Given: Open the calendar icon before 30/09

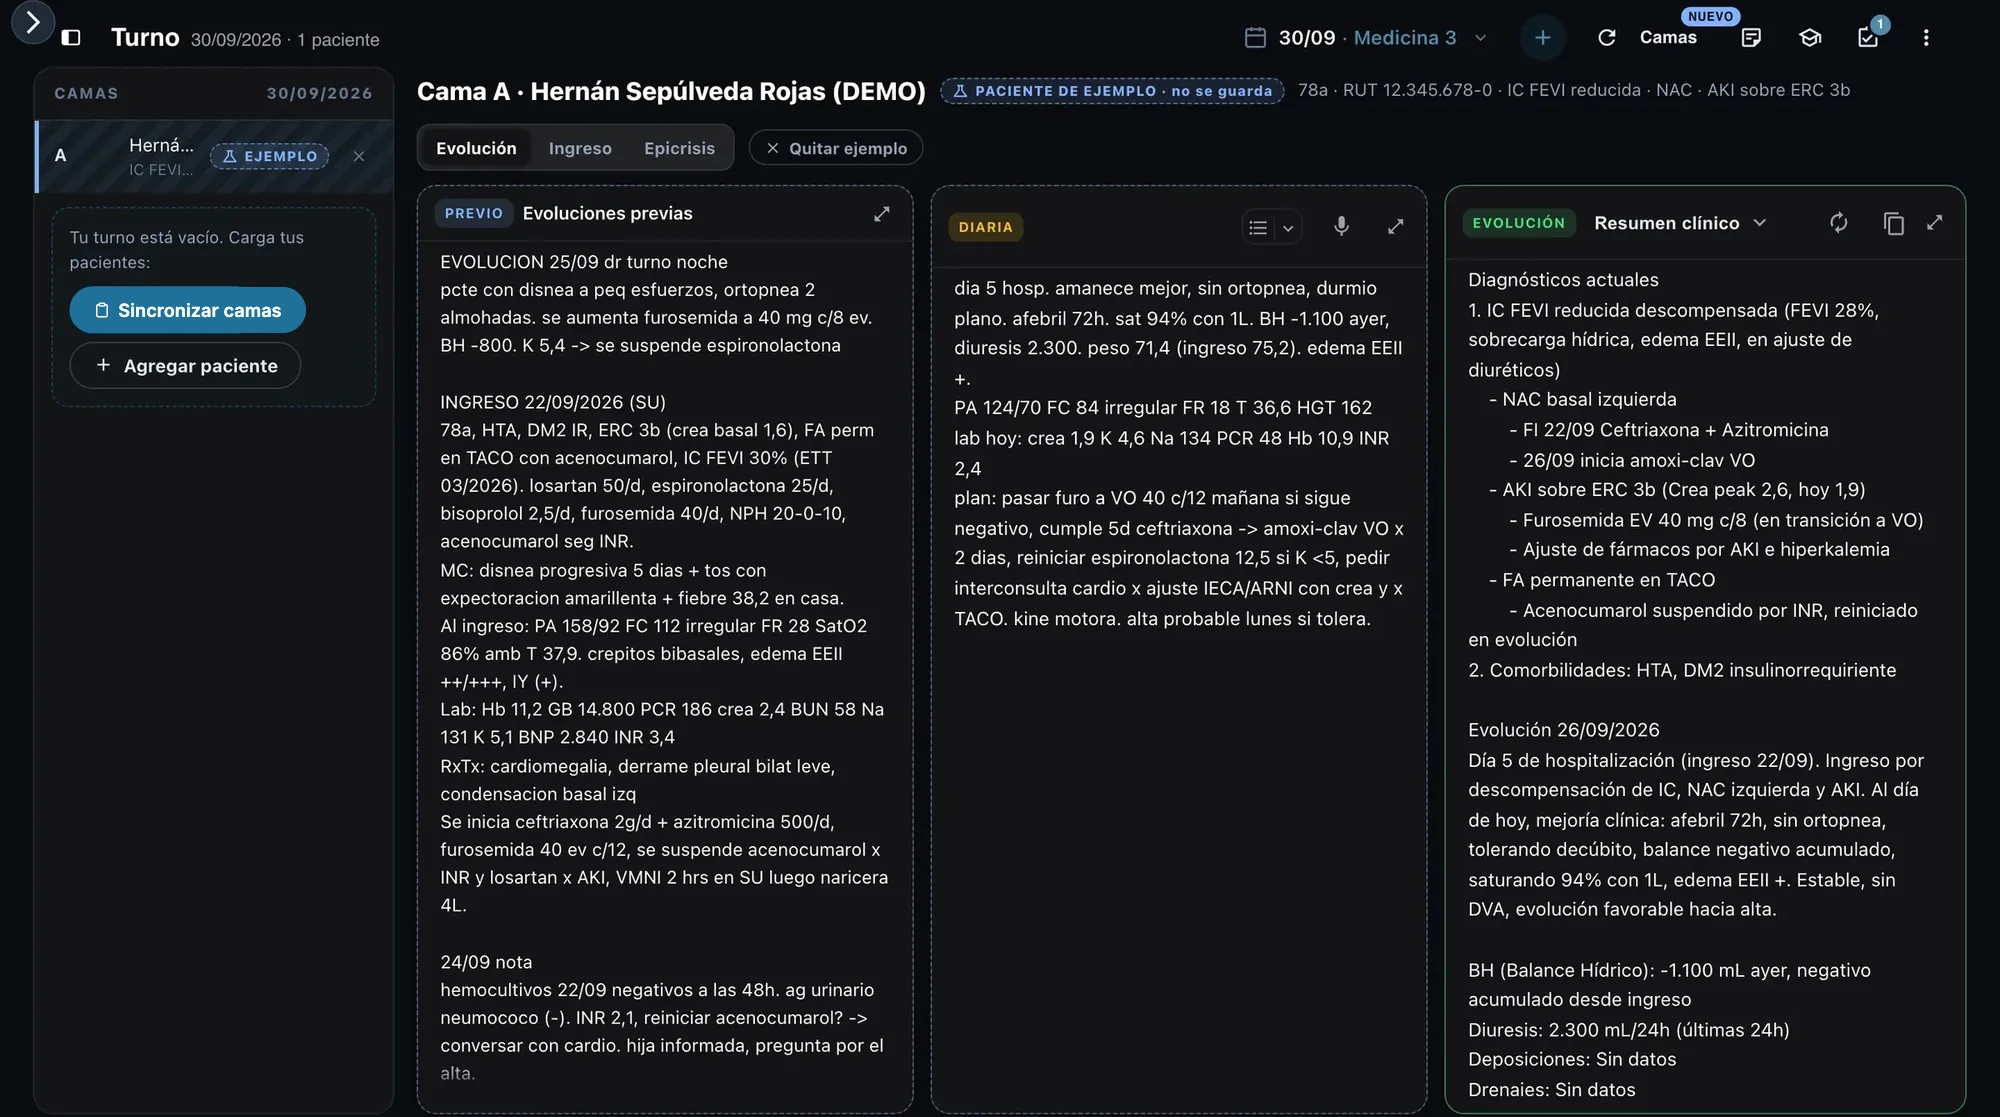Looking at the screenshot, I should point(1255,38).
